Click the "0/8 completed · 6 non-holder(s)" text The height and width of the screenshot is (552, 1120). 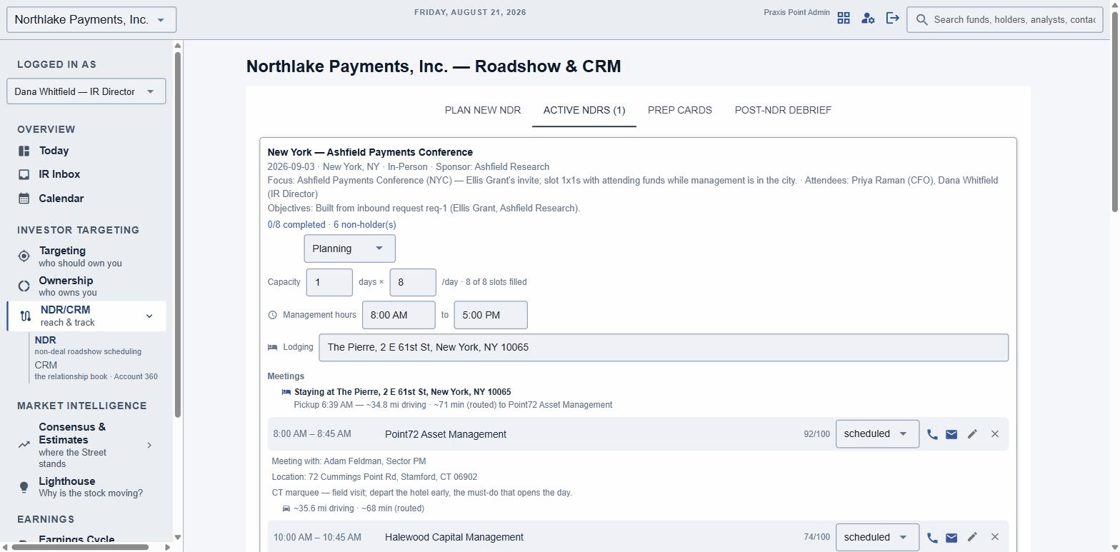tap(331, 224)
